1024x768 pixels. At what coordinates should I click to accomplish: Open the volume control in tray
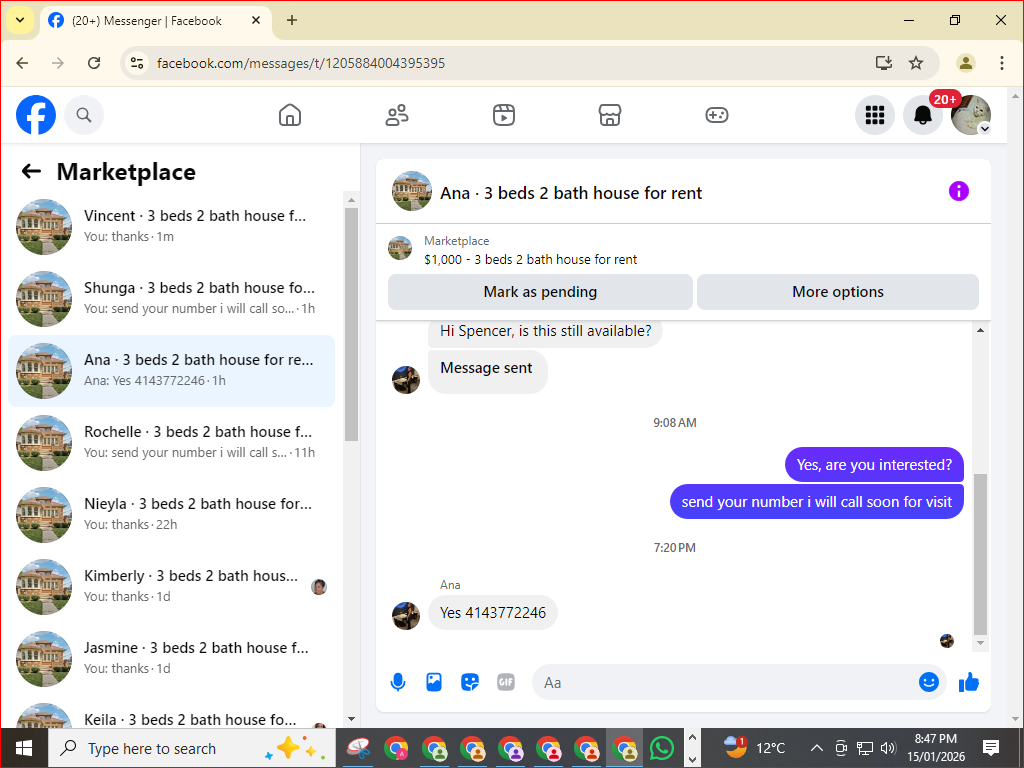(888, 748)
